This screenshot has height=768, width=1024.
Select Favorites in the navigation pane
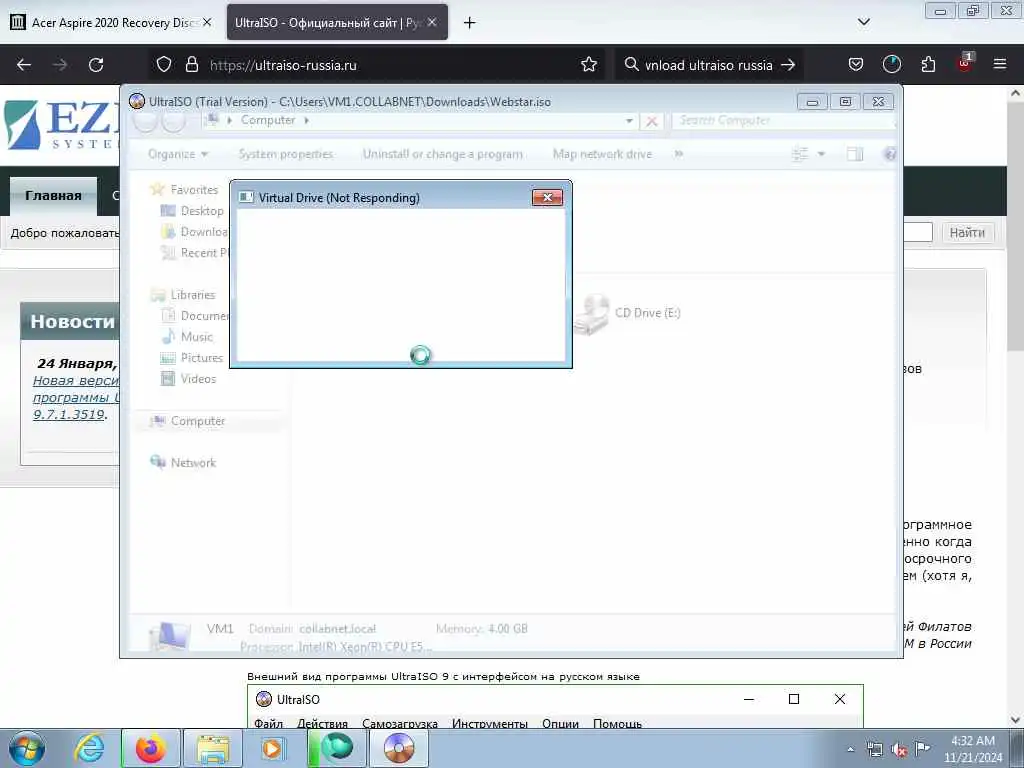194,189
